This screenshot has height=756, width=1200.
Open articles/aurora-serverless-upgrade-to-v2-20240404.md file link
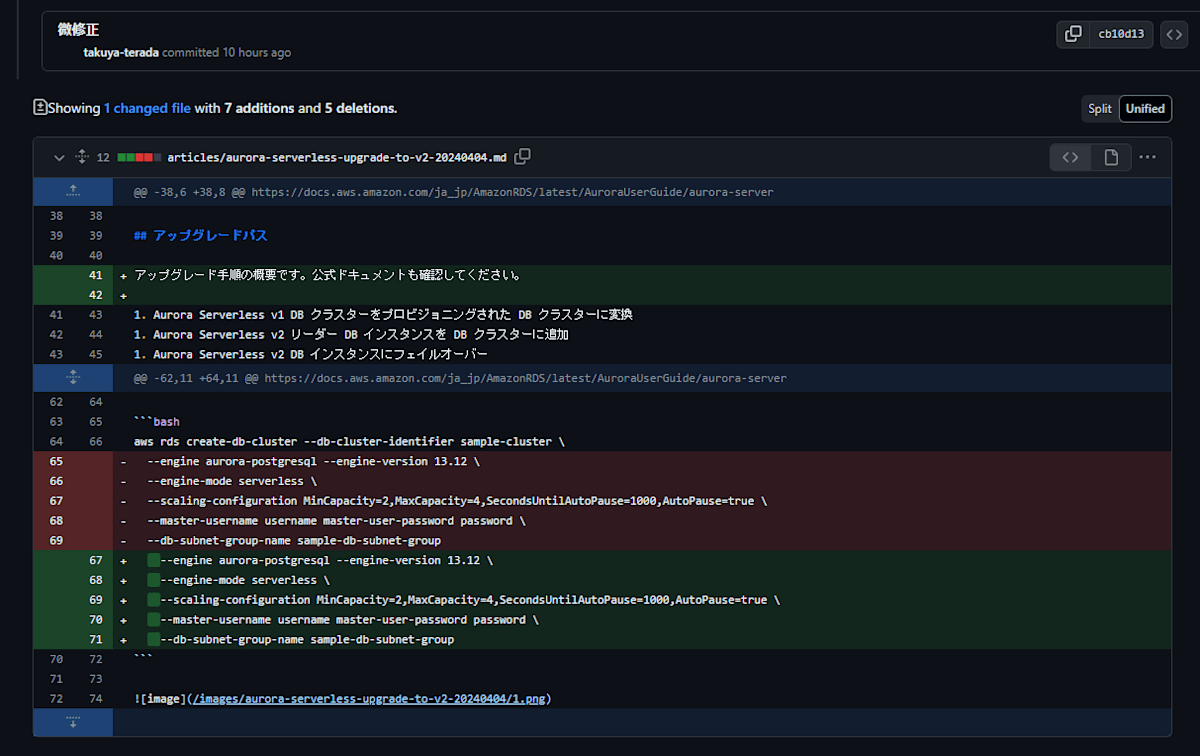(337, 158)
